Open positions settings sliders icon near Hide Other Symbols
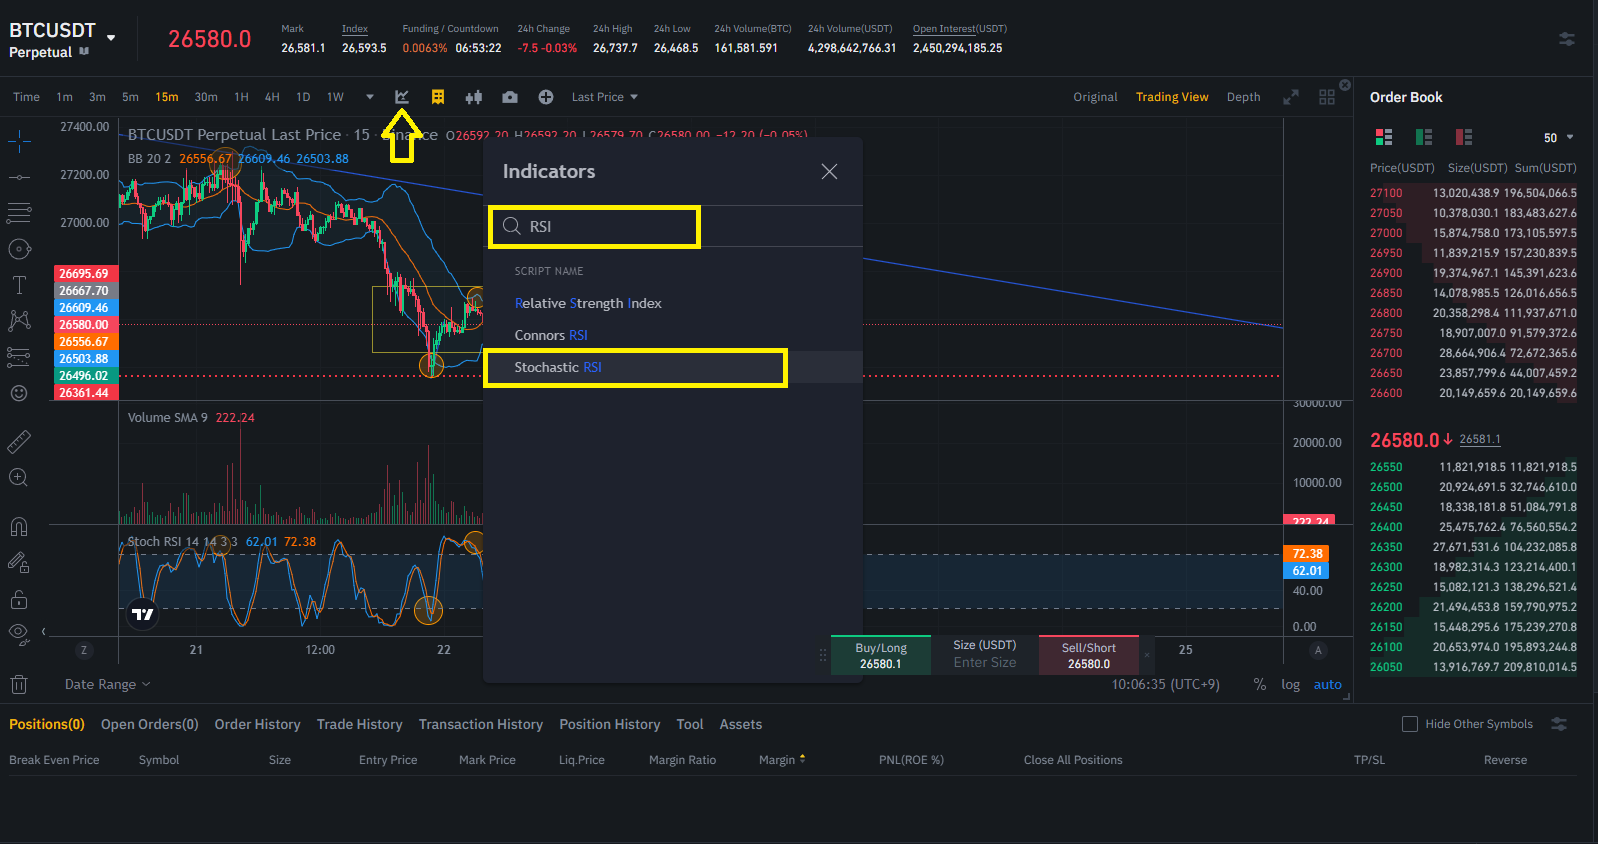 (x=1559, y=724)
